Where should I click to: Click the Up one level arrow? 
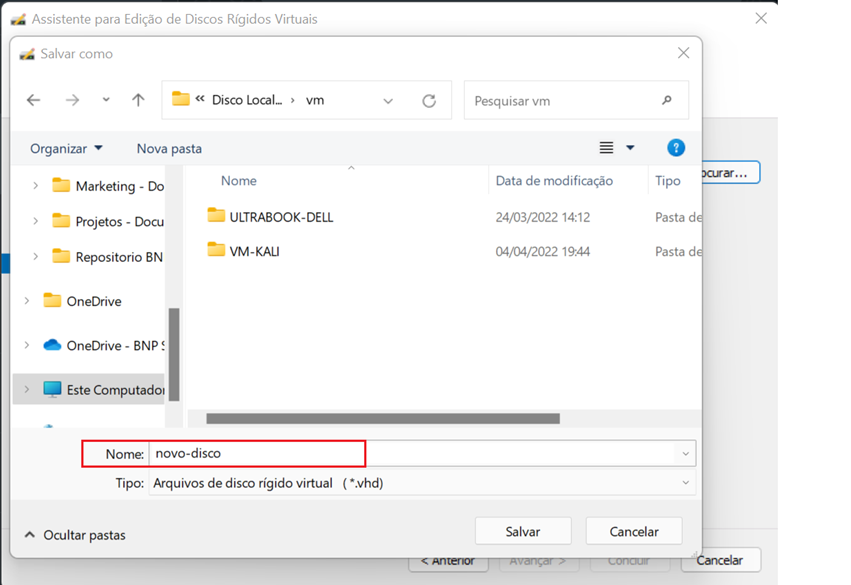(138, 100)
